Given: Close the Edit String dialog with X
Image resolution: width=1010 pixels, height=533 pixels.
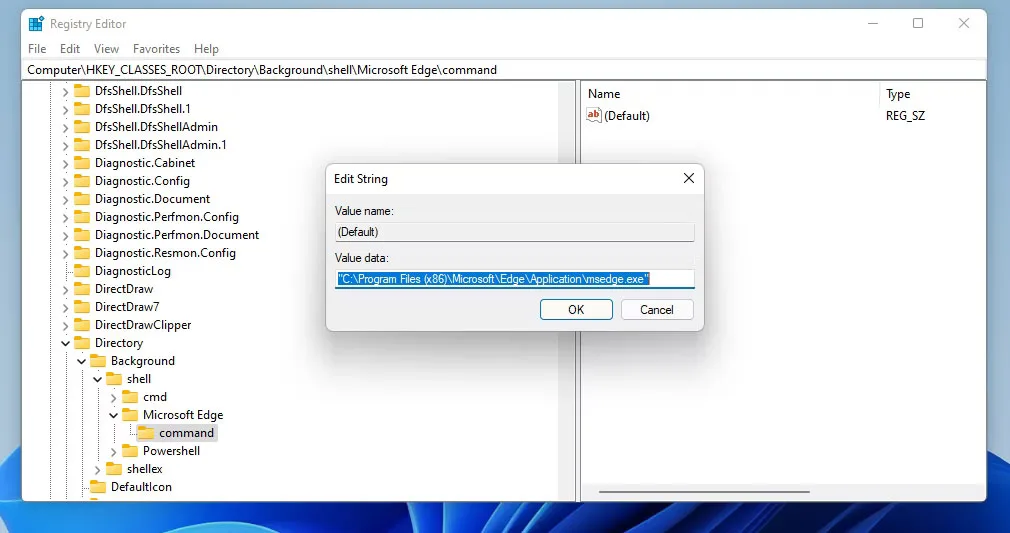Looking at the screenshot, I should tap(689, 179).
